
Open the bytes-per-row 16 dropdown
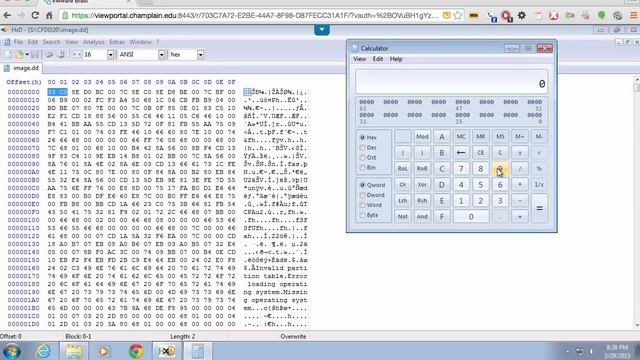coord(110,54)
